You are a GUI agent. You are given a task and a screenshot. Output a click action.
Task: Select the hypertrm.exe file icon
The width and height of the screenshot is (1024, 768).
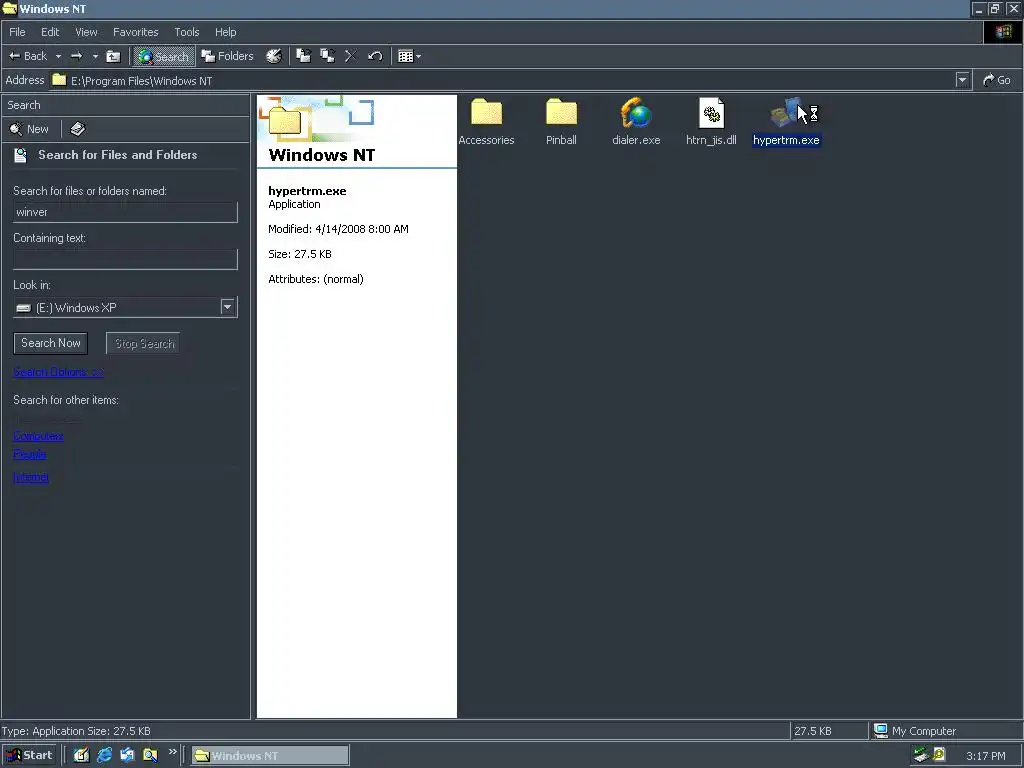tap(786, 121)
